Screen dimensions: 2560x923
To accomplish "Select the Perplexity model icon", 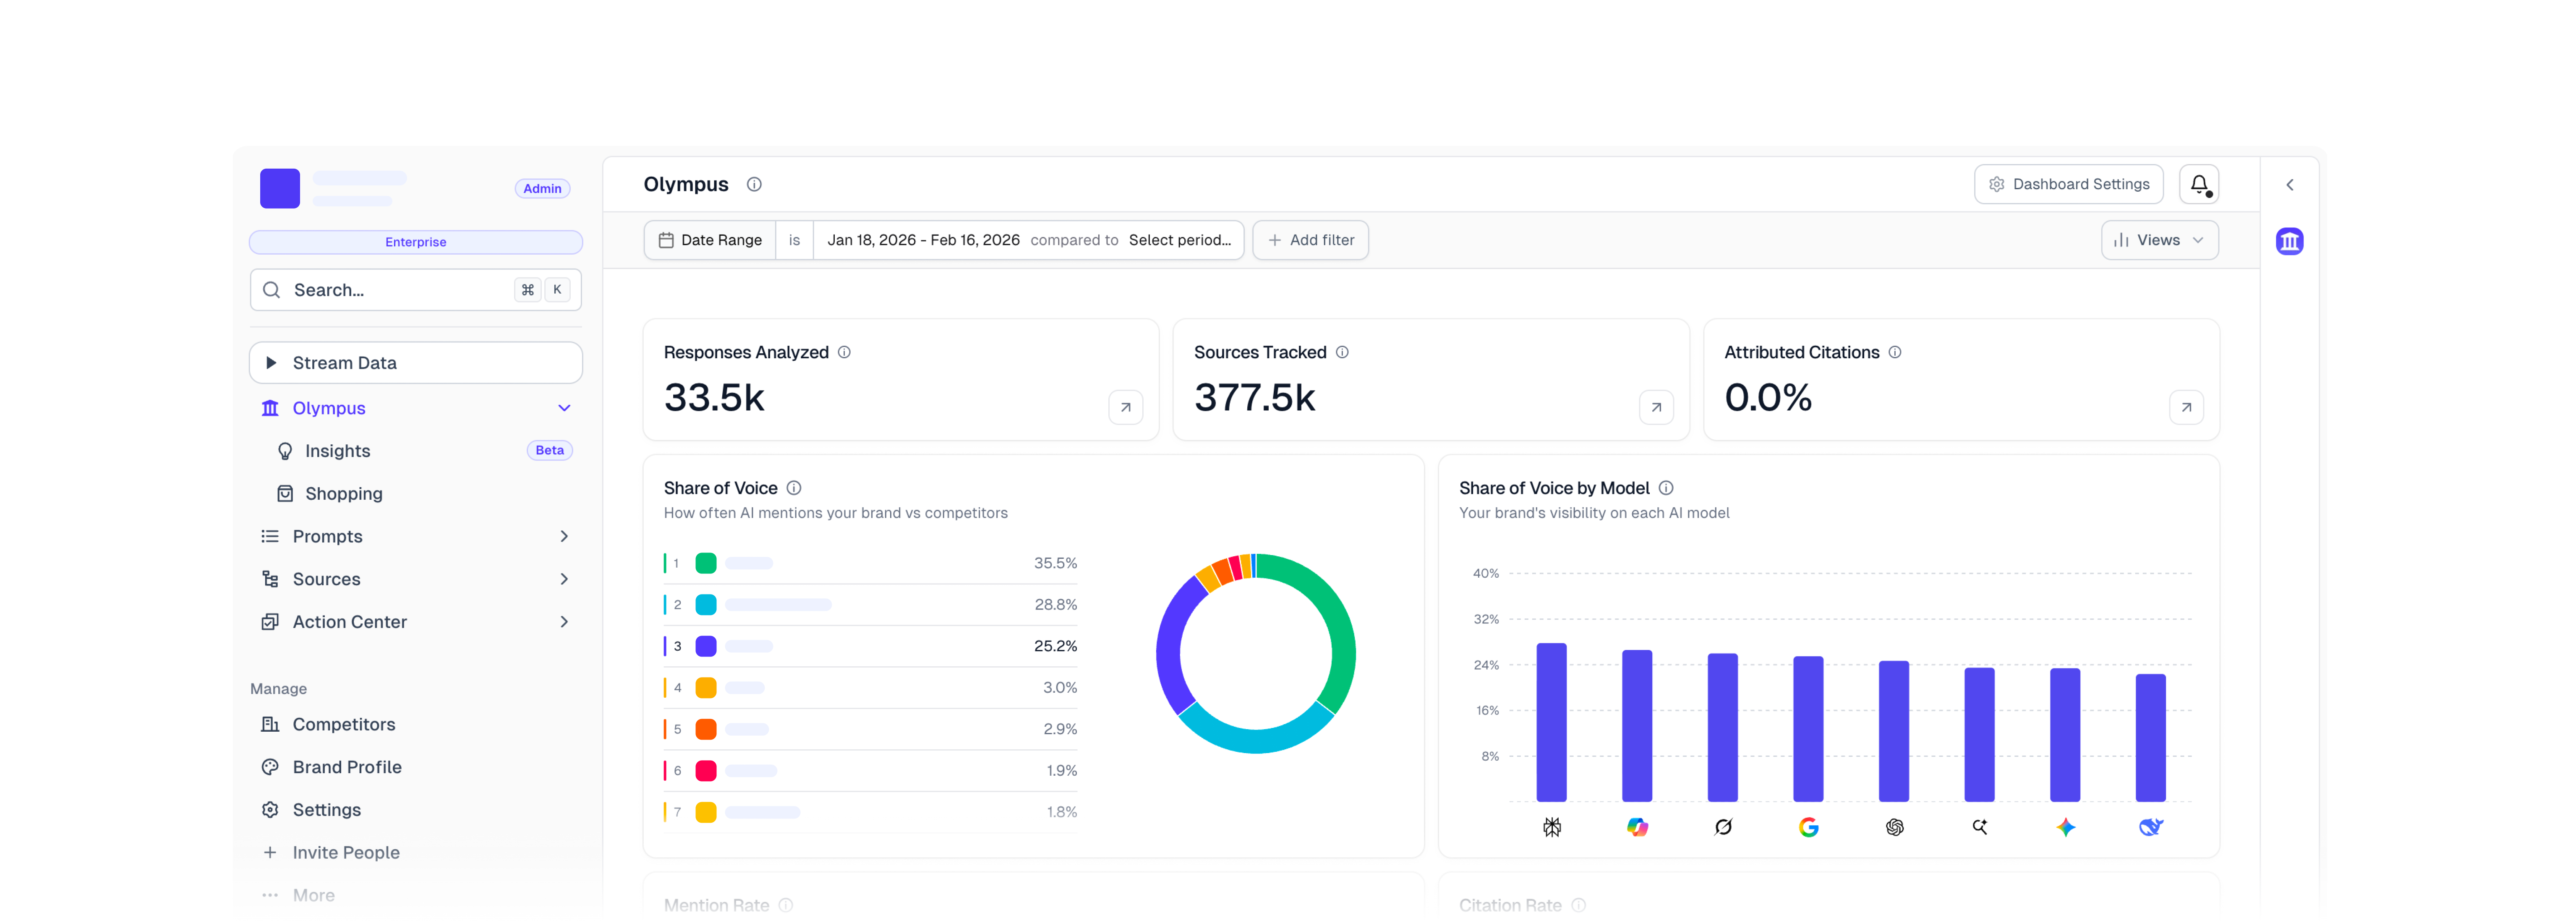I will [x=1551, y=827].
